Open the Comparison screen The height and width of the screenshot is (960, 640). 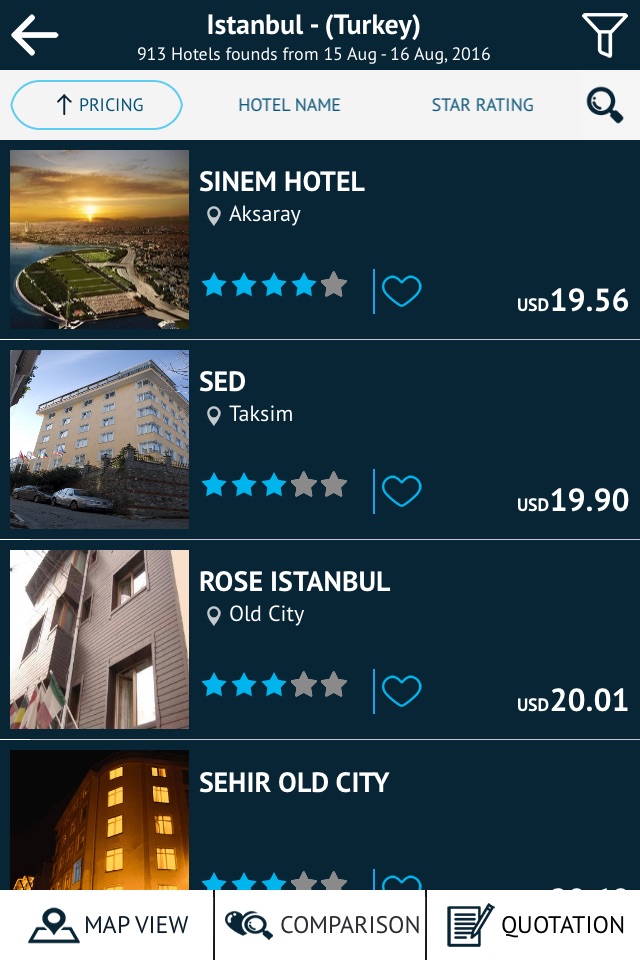(320, 925)
